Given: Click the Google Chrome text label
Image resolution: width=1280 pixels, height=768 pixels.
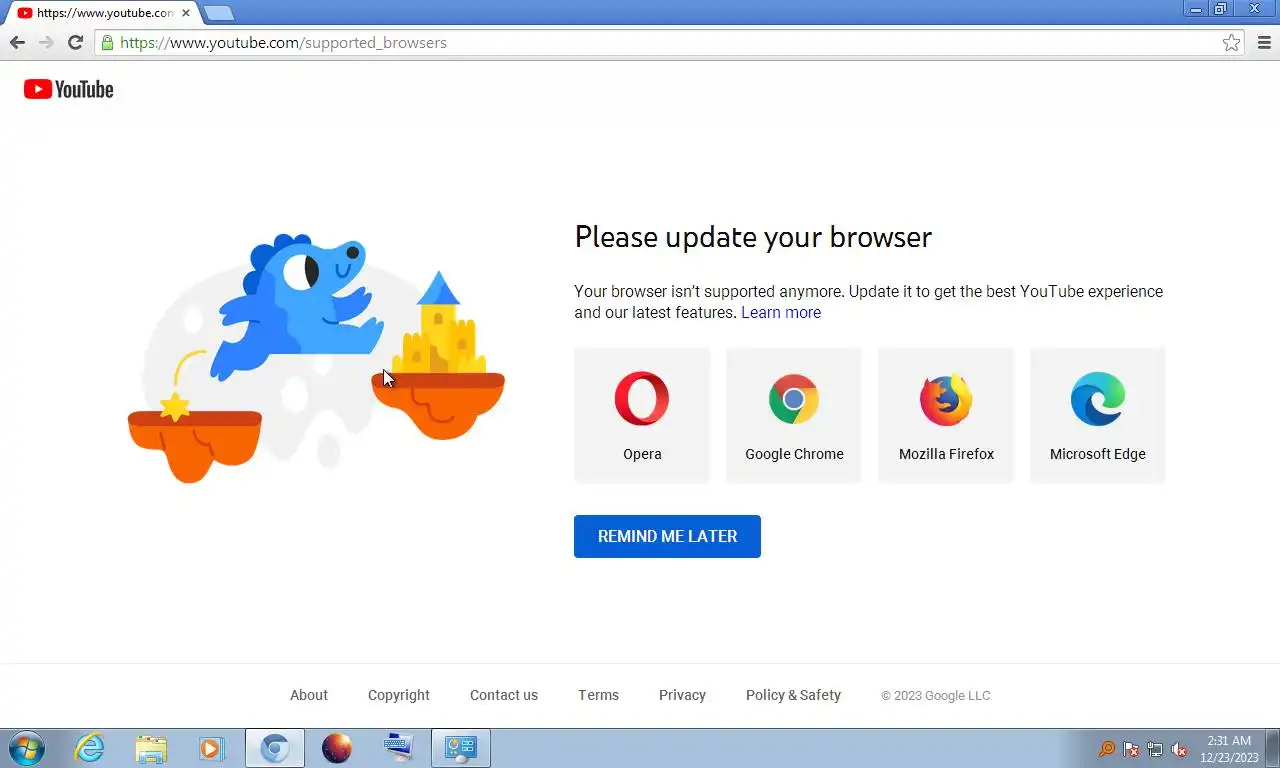Looking at the screenshot, I should click(794, 454).
